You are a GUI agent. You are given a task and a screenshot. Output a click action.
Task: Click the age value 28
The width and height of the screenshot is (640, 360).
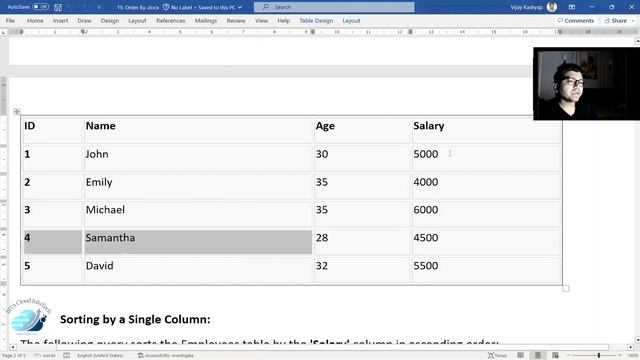tap(322, 238)
